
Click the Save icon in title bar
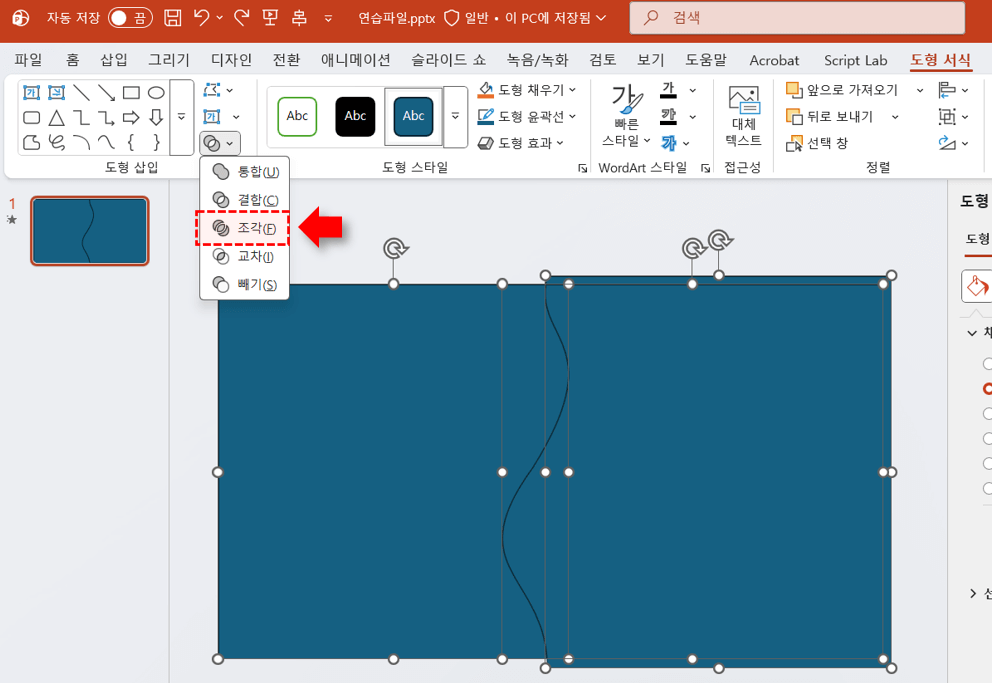point(172,17)
